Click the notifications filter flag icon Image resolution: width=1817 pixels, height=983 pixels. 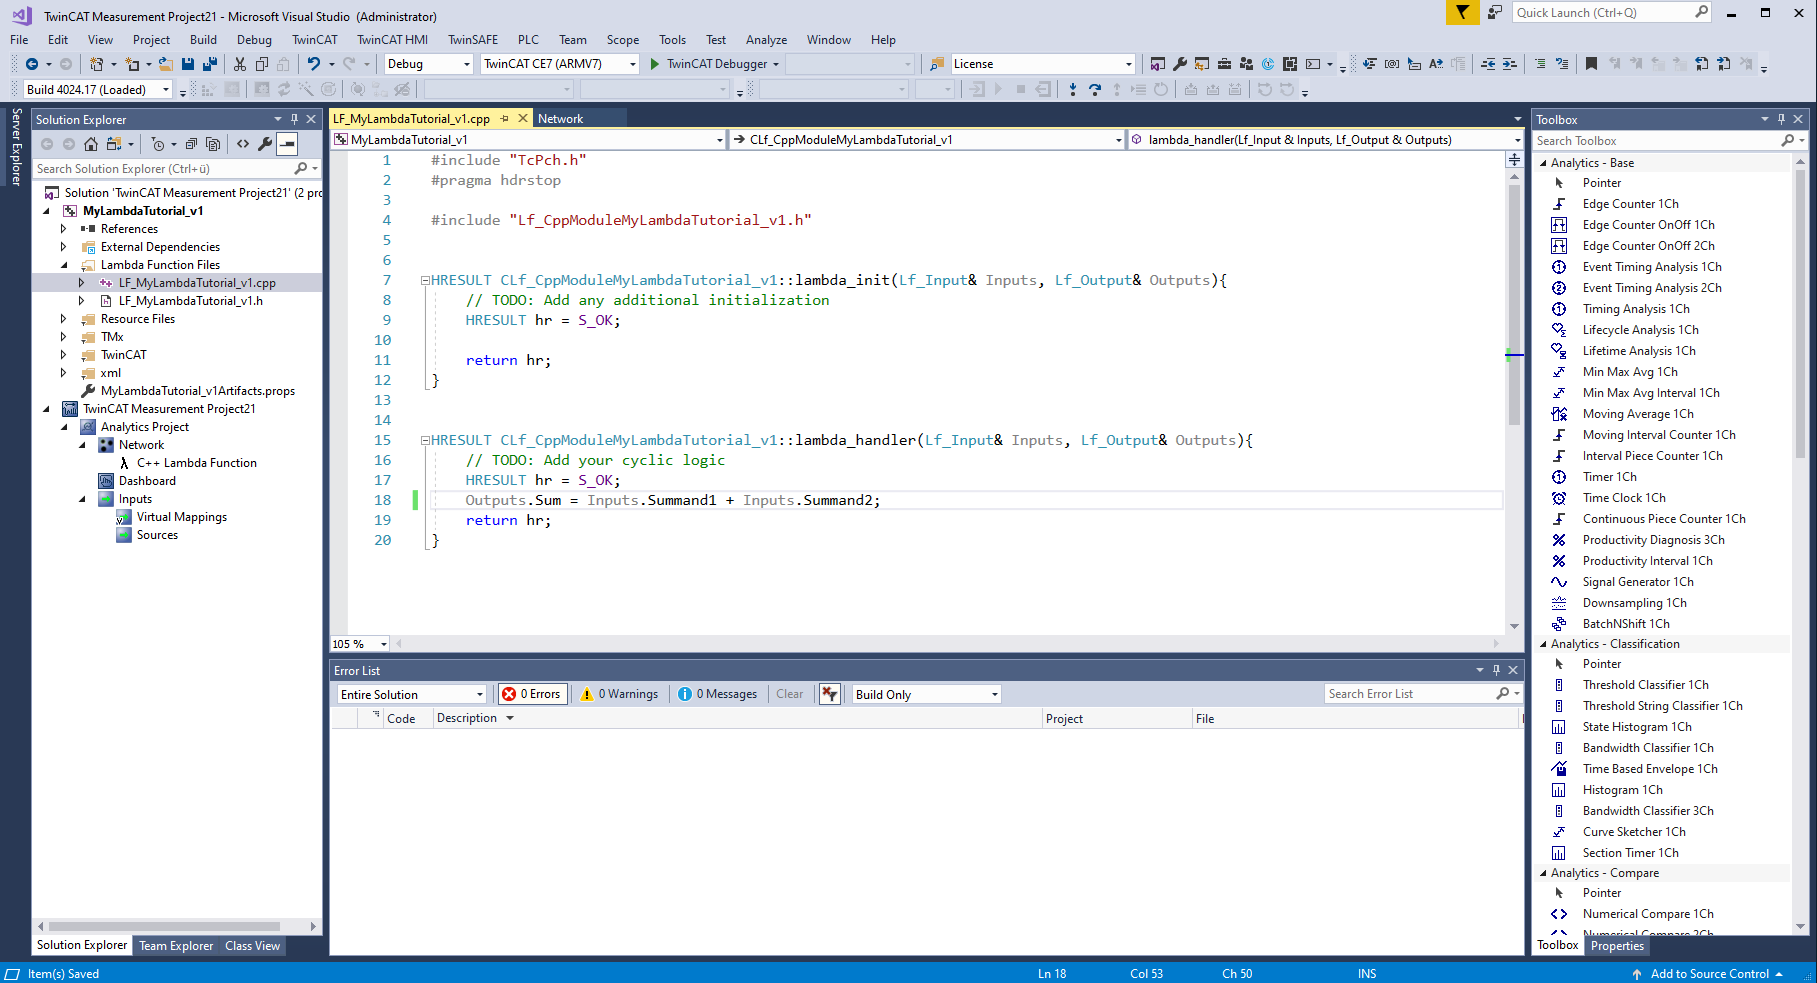click(1462, 13)
